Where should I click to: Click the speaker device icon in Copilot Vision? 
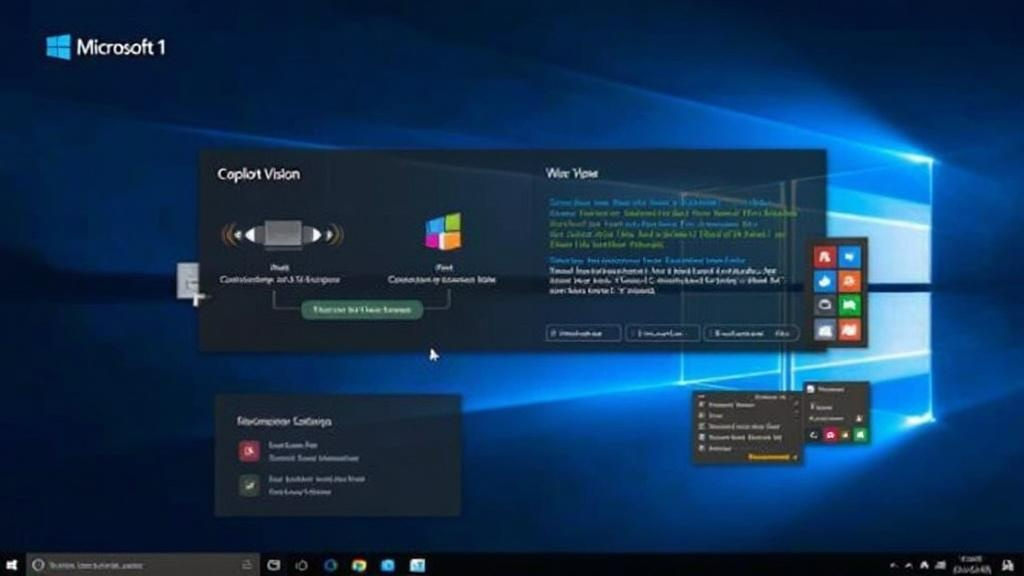283,234
